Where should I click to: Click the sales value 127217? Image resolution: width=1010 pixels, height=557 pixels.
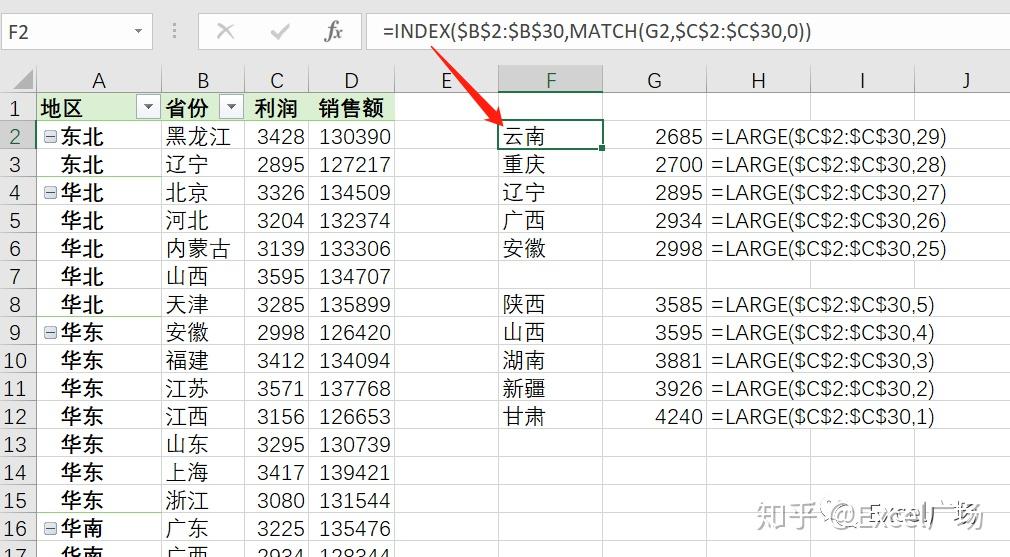point(355,164)
